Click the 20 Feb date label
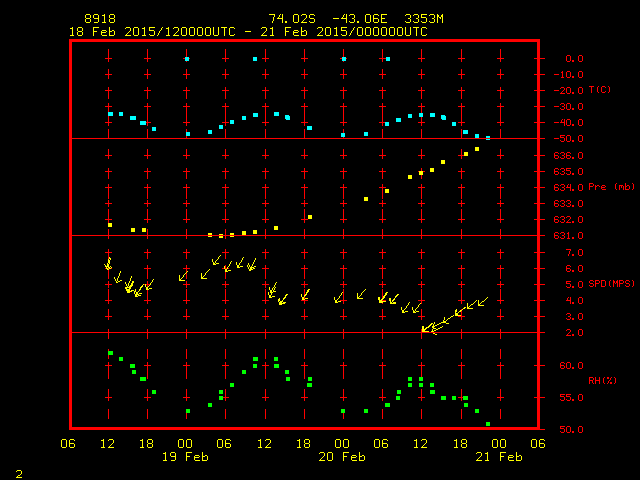The image size is (640, 480). (x=342, y=457)
